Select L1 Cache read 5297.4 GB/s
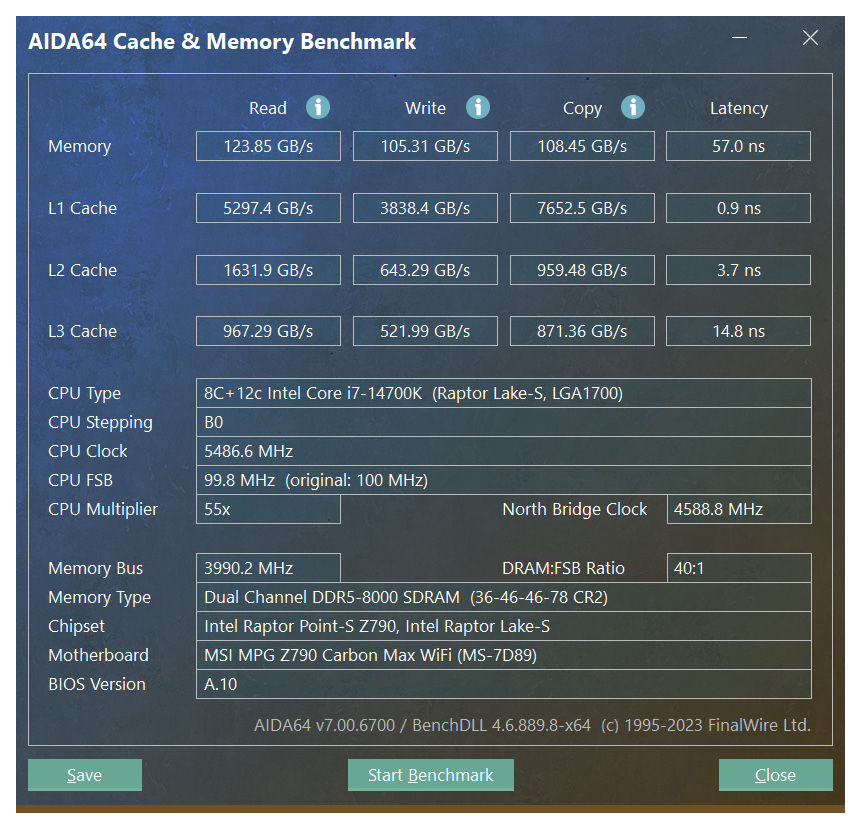Image resolution: width=860 pixels, height=823 pixels. click(x=268, y=208)
